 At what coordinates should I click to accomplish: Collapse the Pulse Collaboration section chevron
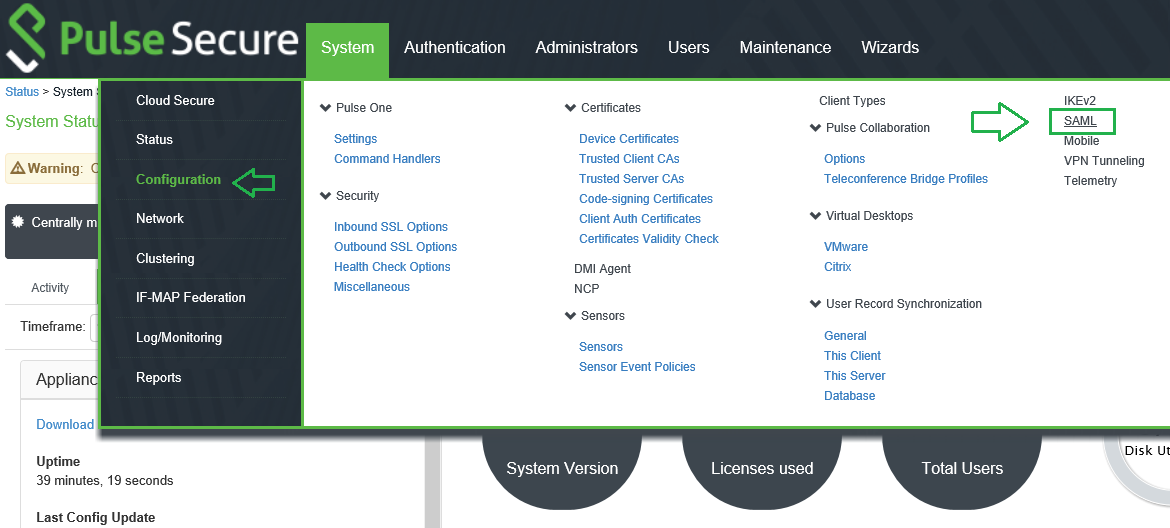pyautogui.click(x=815, y=128)
